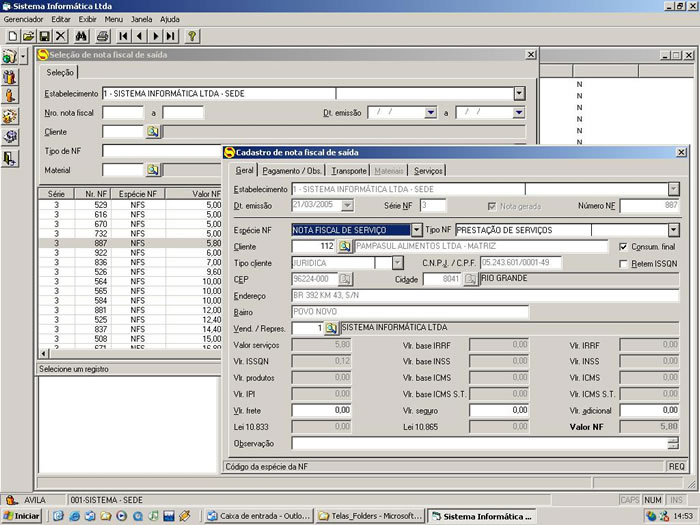Viewport: 700px width, 525px height.
Task: Expand Estabelecimento dropdown in Cadastro window
Action: [x=674, y=189]
